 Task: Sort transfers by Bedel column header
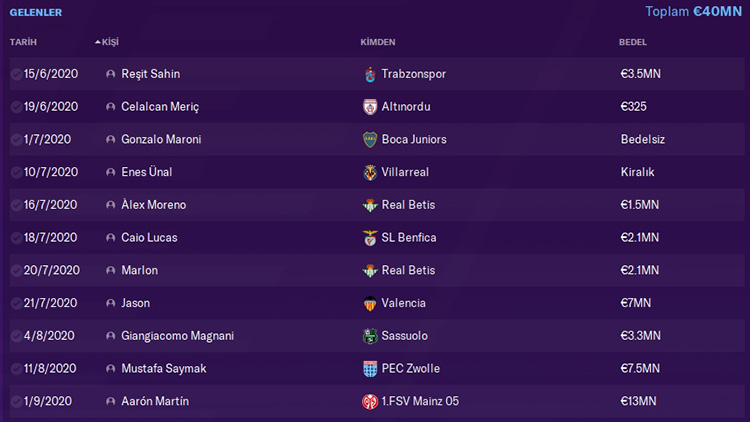coord(633,42)
